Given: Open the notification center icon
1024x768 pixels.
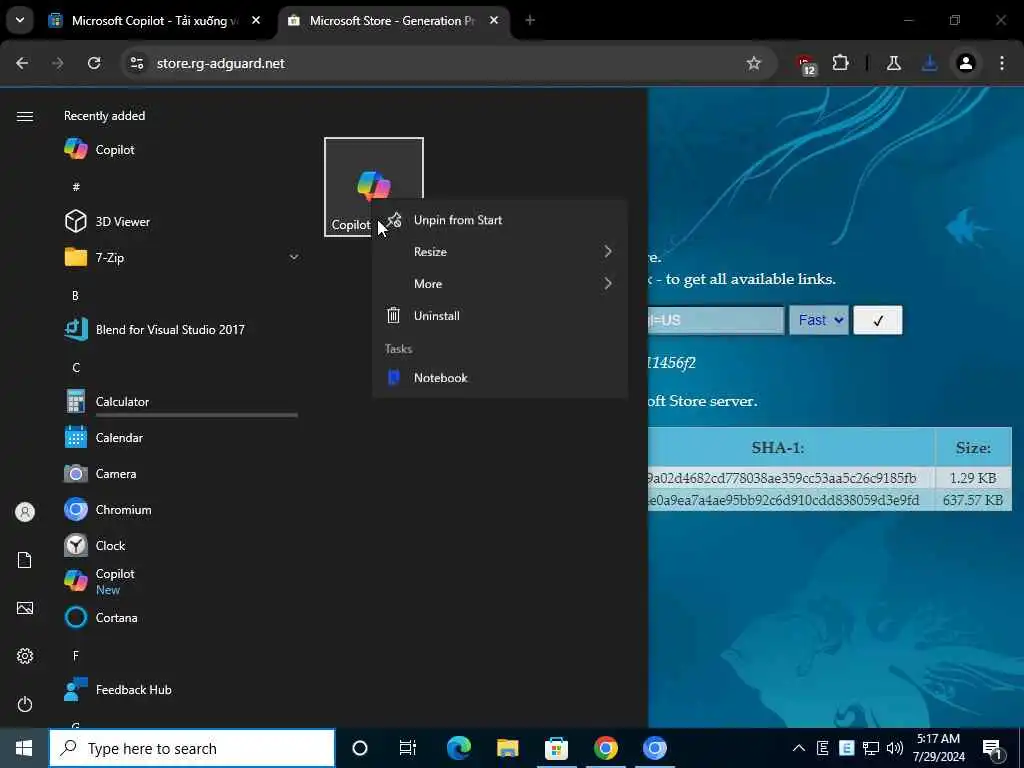Looking at the screenshot, I should [993, 748].
